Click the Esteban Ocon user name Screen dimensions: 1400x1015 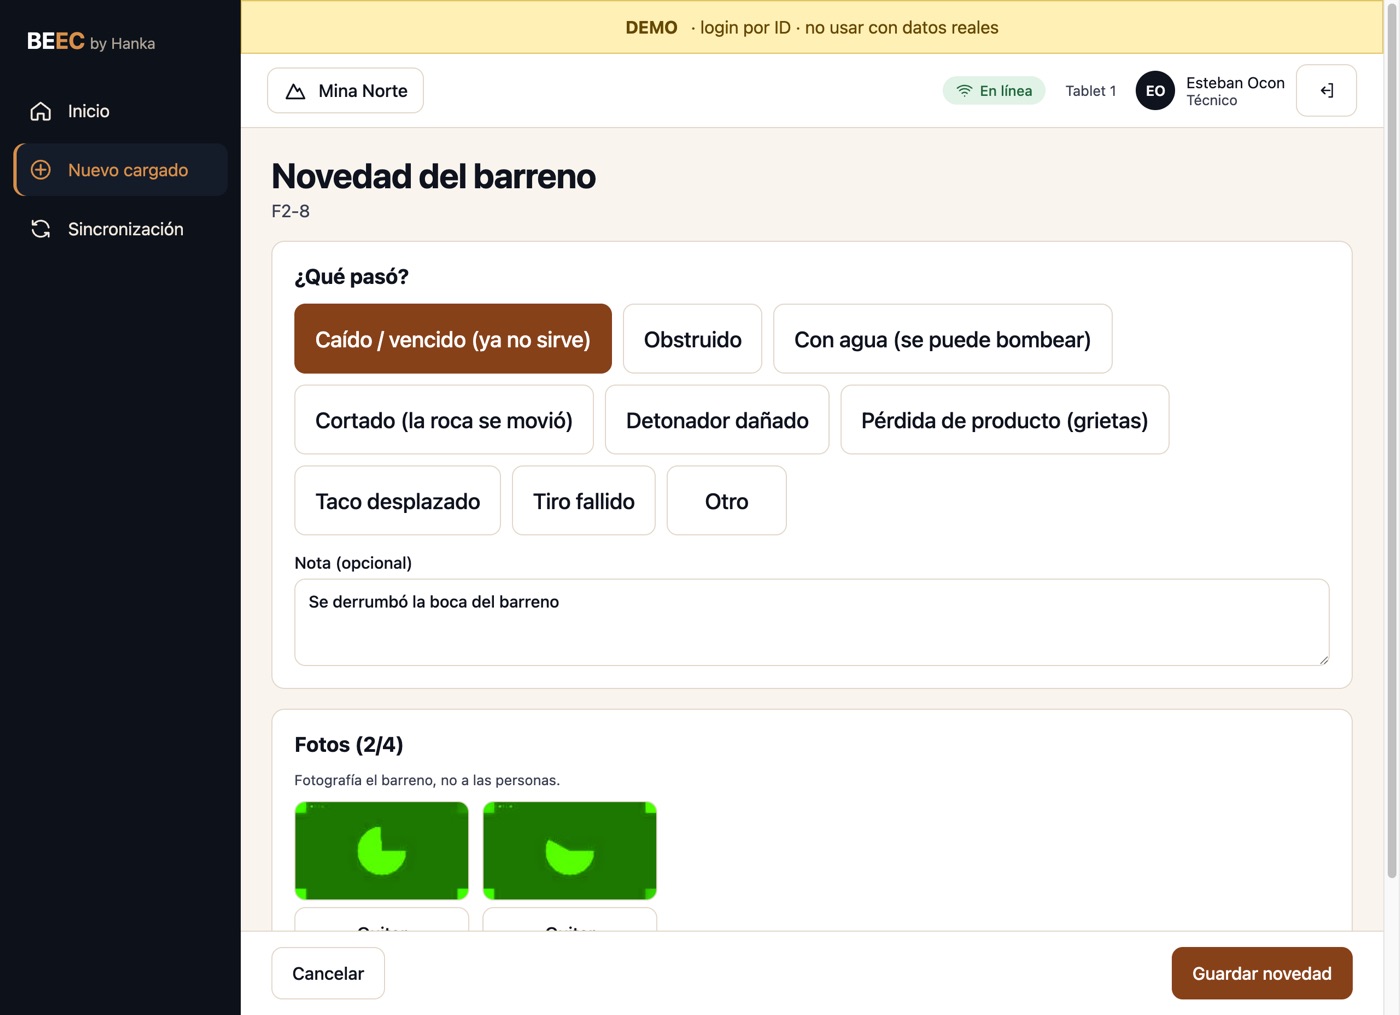coord(1235,83)
